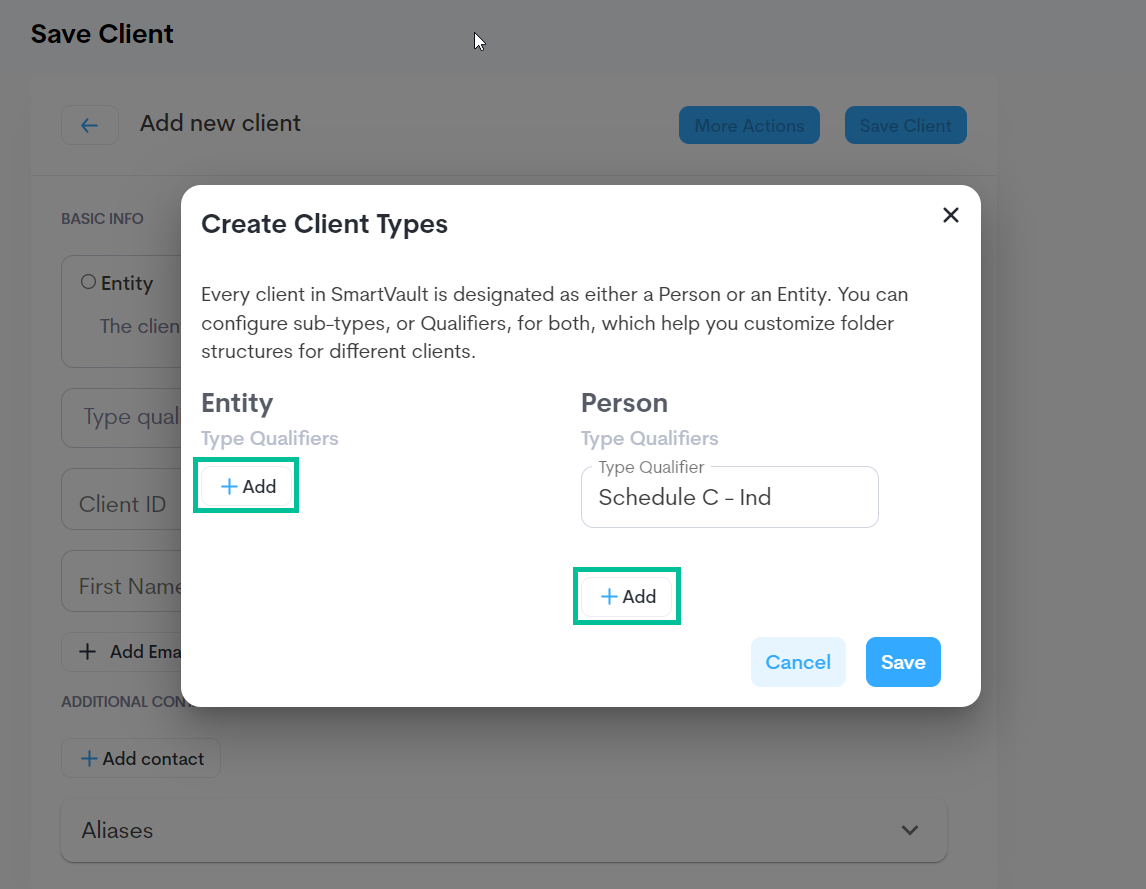1146x889 pixels.
Task: Add a Person type qualifier
Action: (x=628, y=597)
